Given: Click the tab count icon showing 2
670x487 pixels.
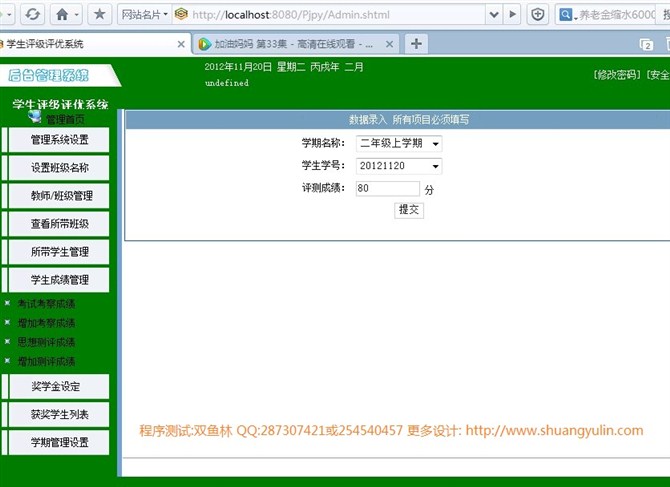Looking at the screenshot, I should (x=646, y=44).
